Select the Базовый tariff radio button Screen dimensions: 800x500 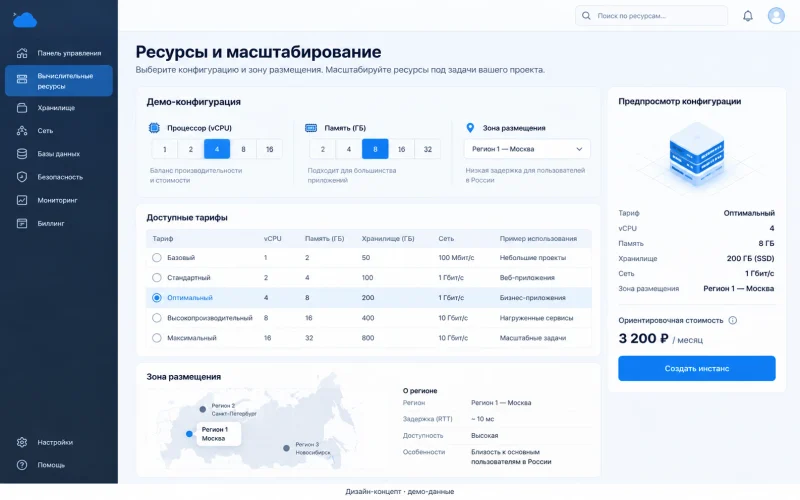coord(157,258)
